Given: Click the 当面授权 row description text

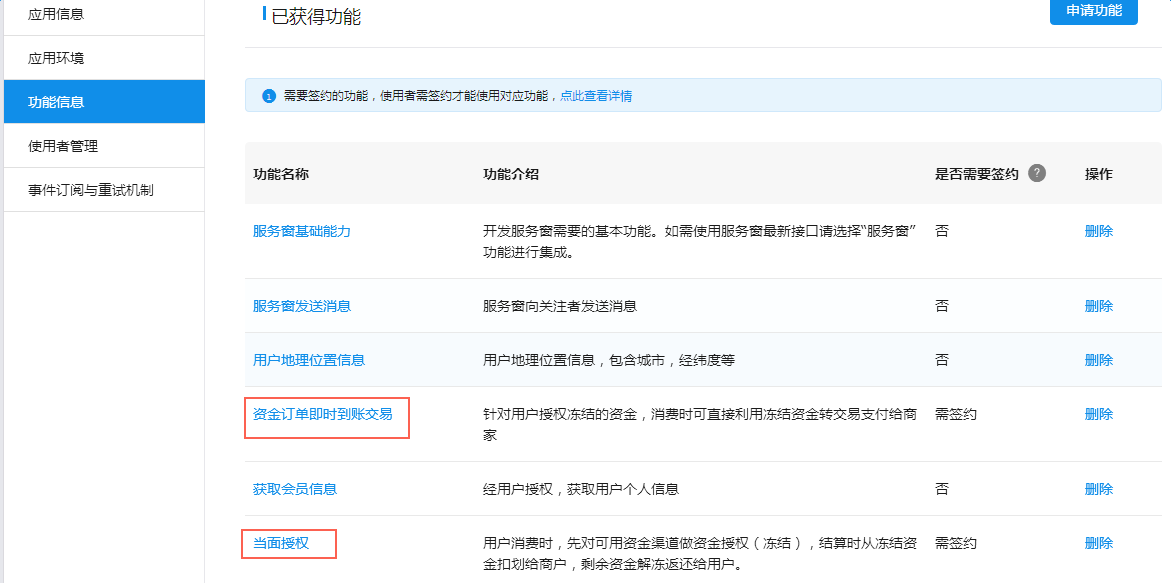Looking at the screenshot, I should tap(700, 553).
